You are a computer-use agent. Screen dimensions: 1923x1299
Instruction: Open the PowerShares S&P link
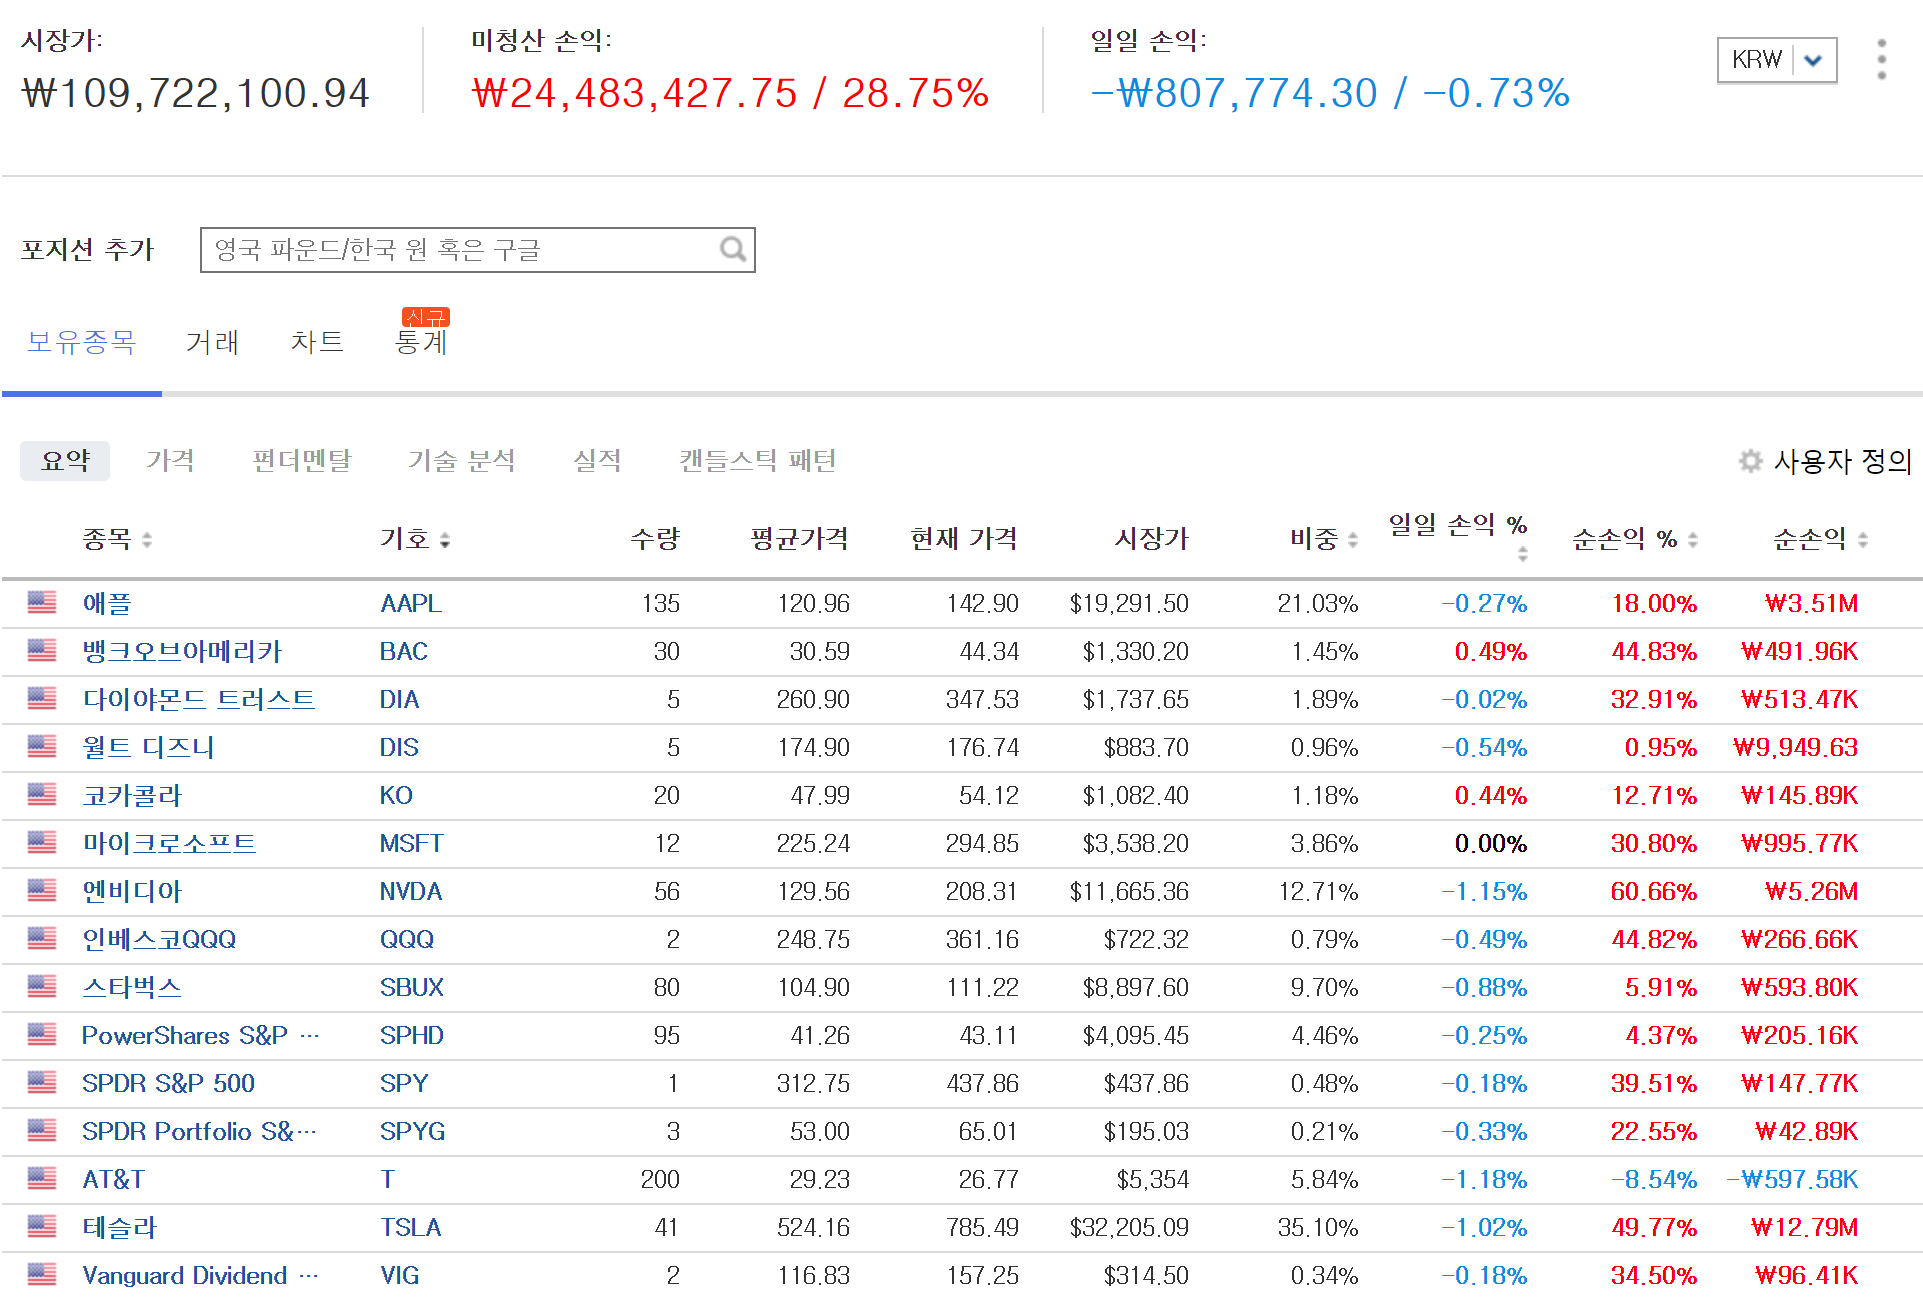pyautogui.click(x=200, y=1036)
